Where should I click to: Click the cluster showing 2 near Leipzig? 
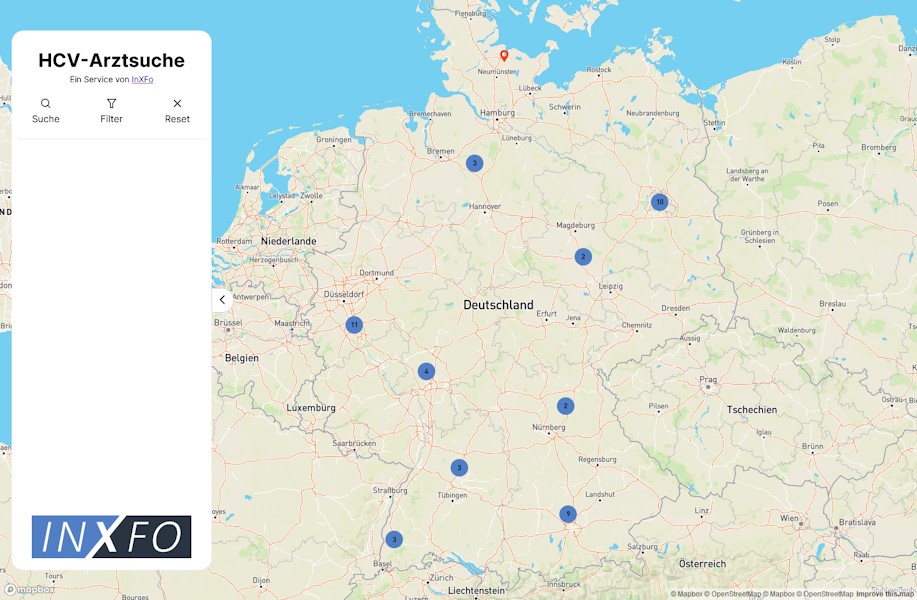(x=582, y=255)
